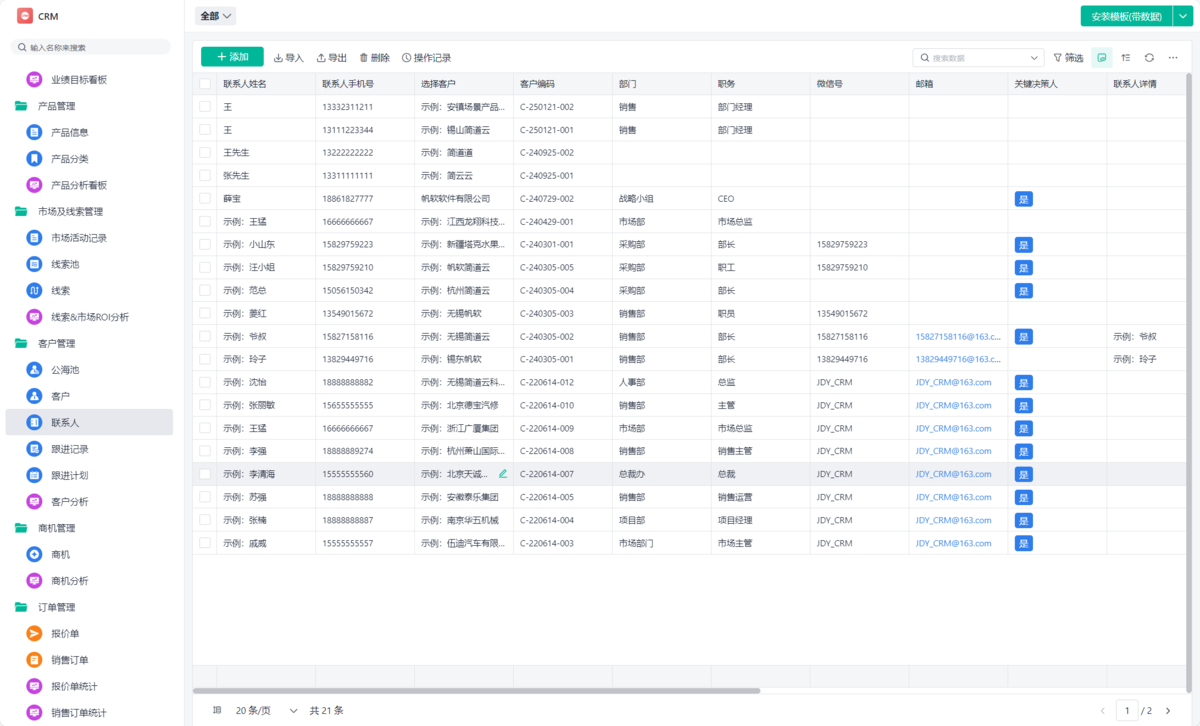Click the horizontal table scrollbar
Screen dimensions: 1200x726
pos(476,690)
